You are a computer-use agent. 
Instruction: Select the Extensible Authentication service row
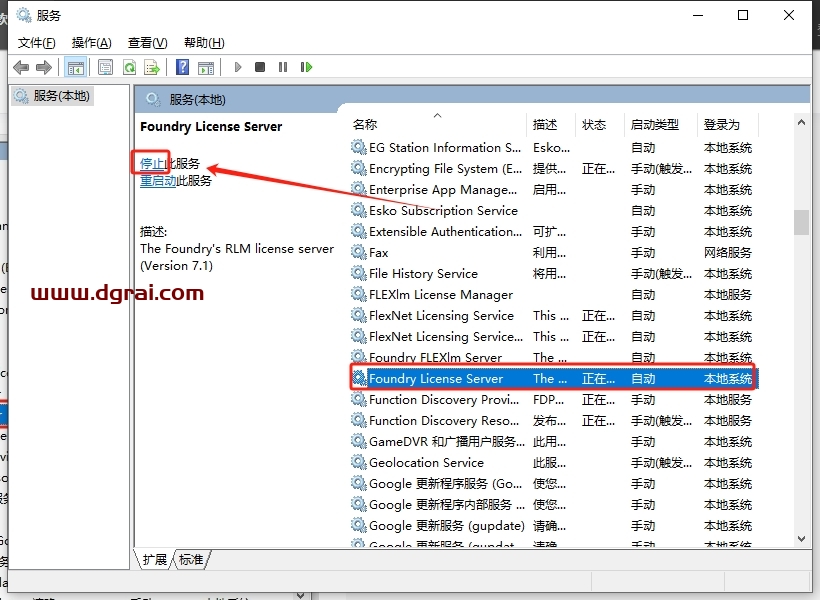click(552, 231)
